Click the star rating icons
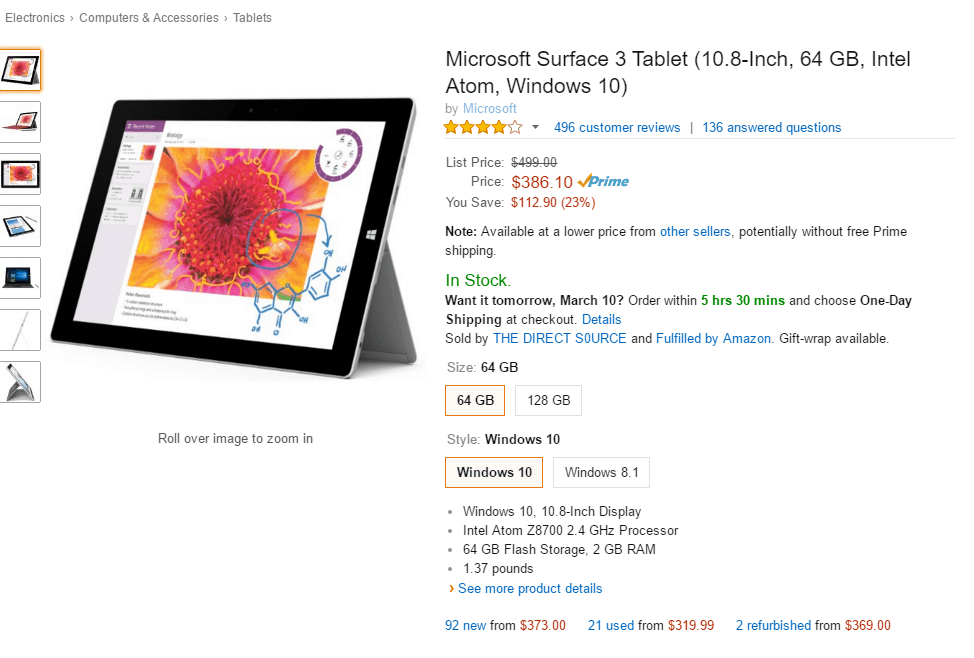Screen dimensions: 974x658 [x=483, y=128]
